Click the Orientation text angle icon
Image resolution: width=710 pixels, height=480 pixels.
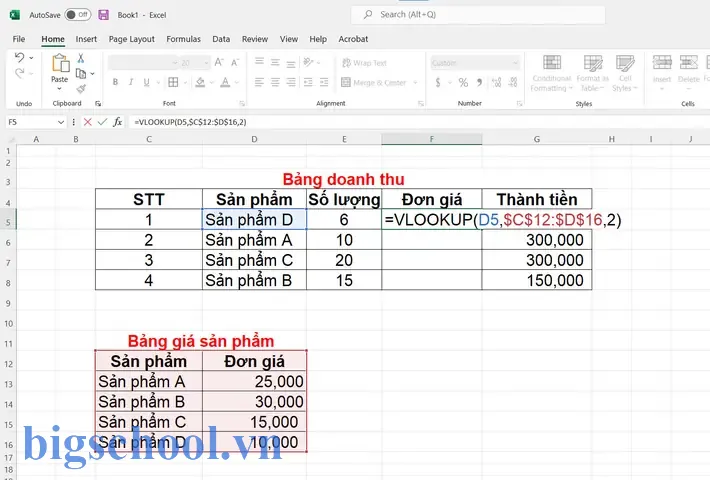[x=308, y=62]
